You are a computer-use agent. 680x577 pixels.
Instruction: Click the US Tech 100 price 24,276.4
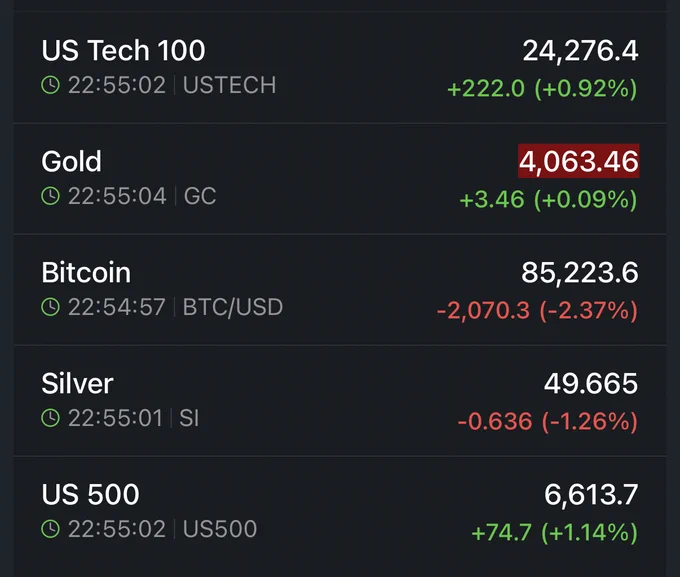pos(580,51)
